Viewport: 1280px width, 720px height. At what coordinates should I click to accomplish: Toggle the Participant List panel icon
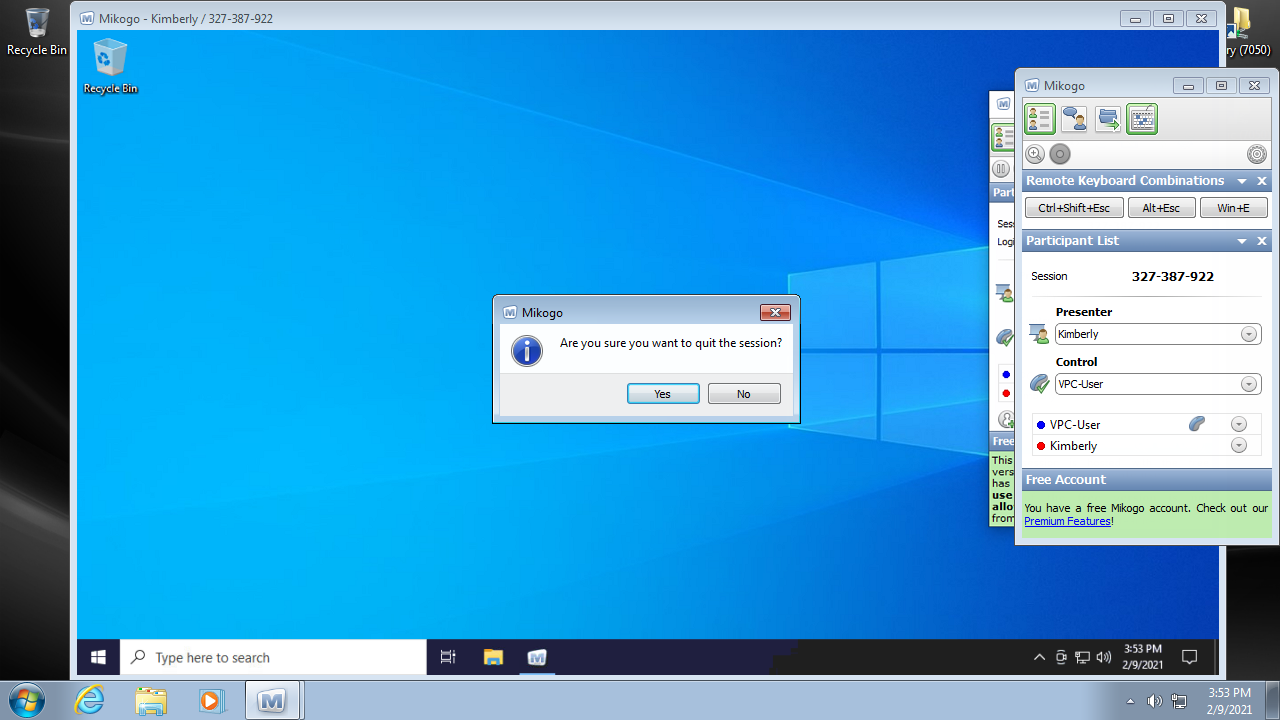pyautogui.click(x=1040, y=119)
